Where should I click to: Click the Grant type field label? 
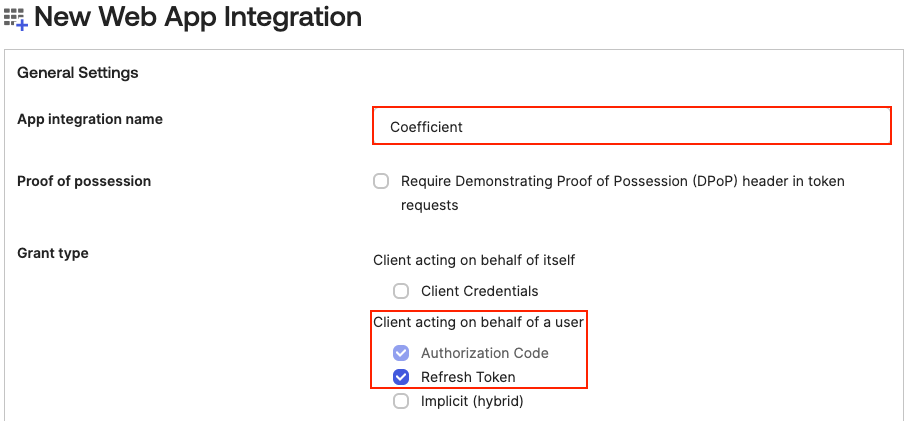[53, 253]
